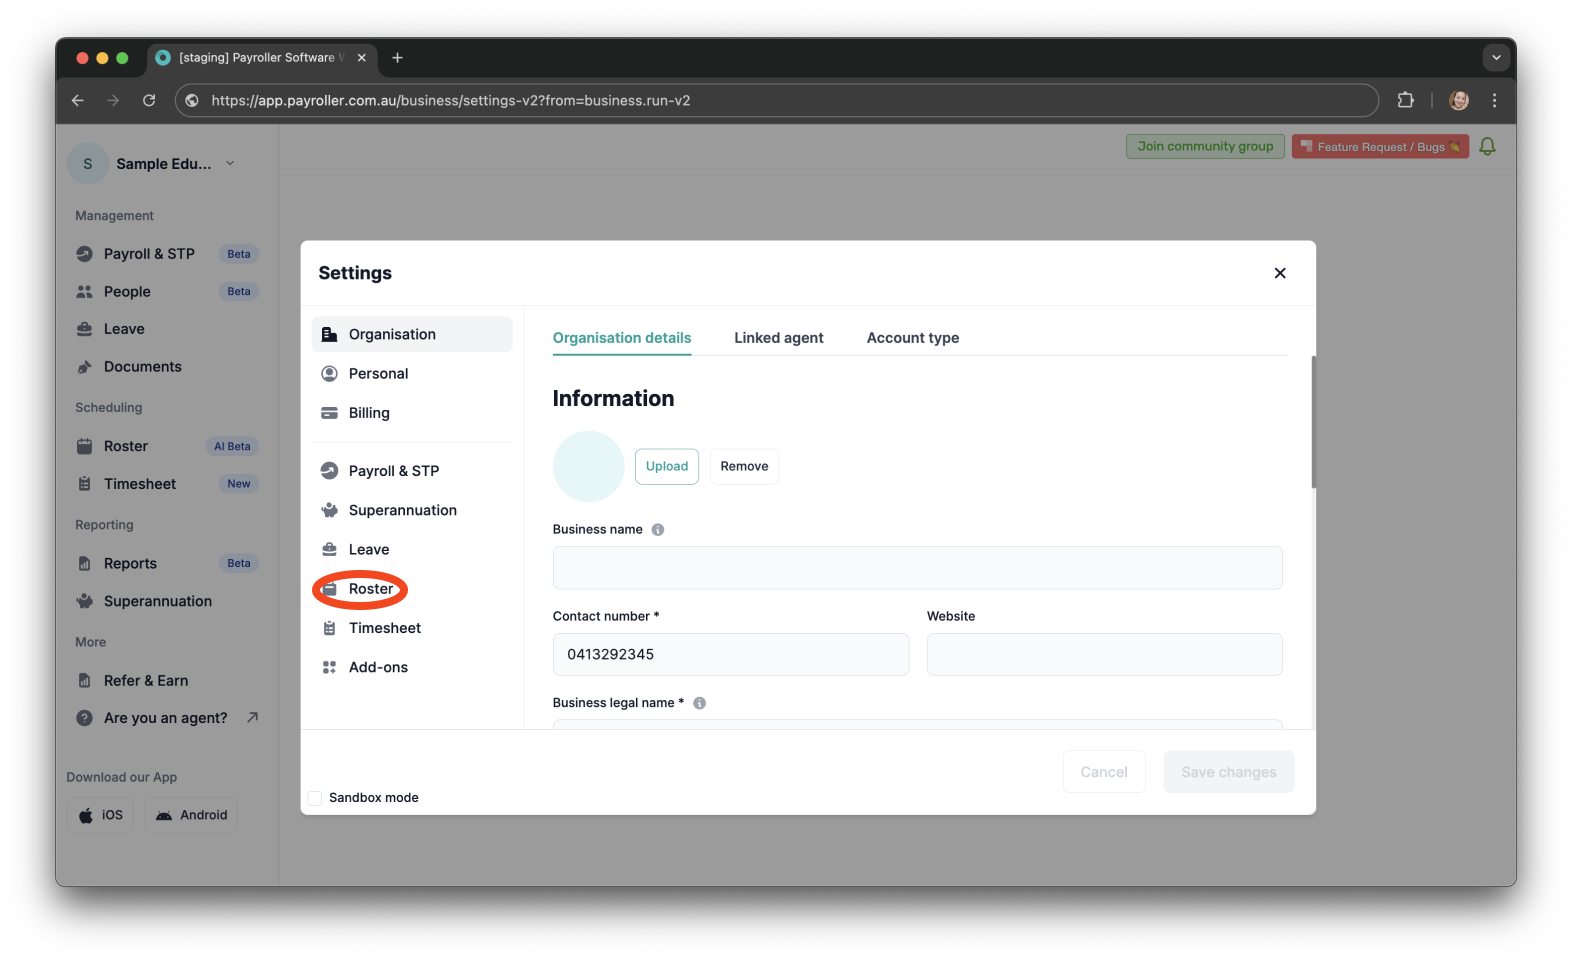The height and width of the screenshot is (960, 1573).
Task: Go back in browser history
Action: click(x=78, y=100)
